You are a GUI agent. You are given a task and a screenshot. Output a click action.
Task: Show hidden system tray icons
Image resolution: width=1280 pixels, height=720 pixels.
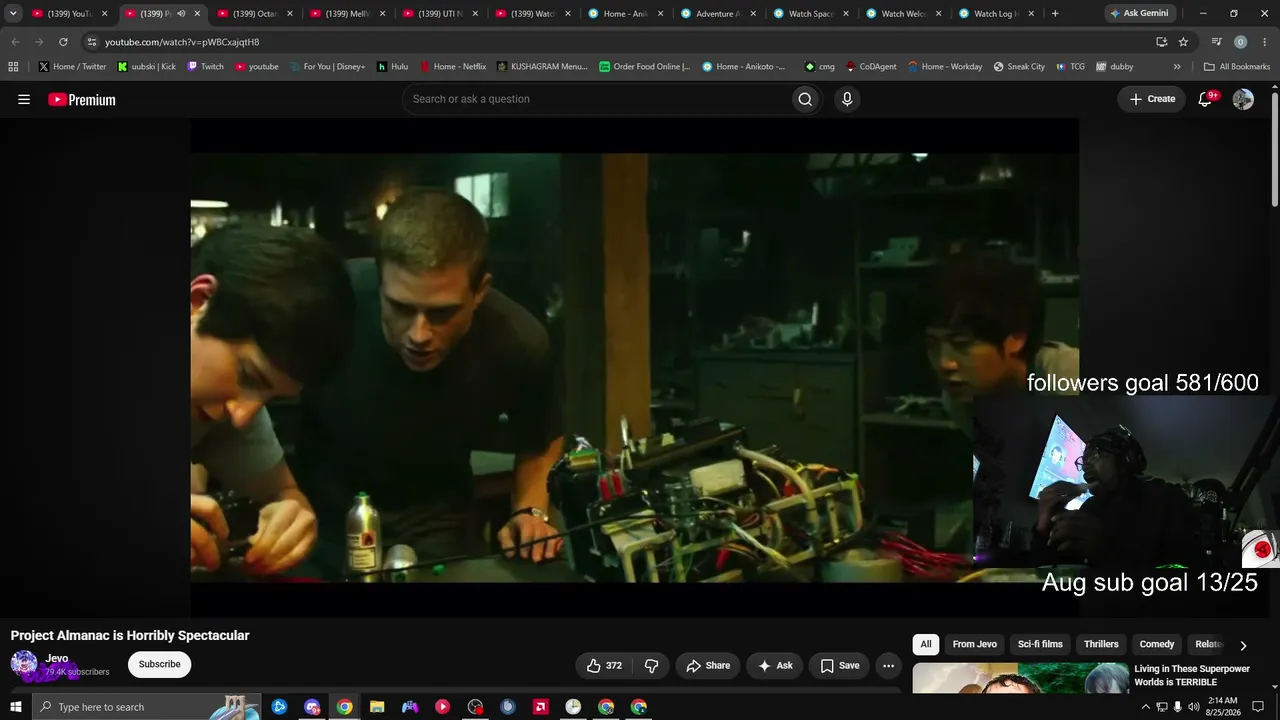1146,707
